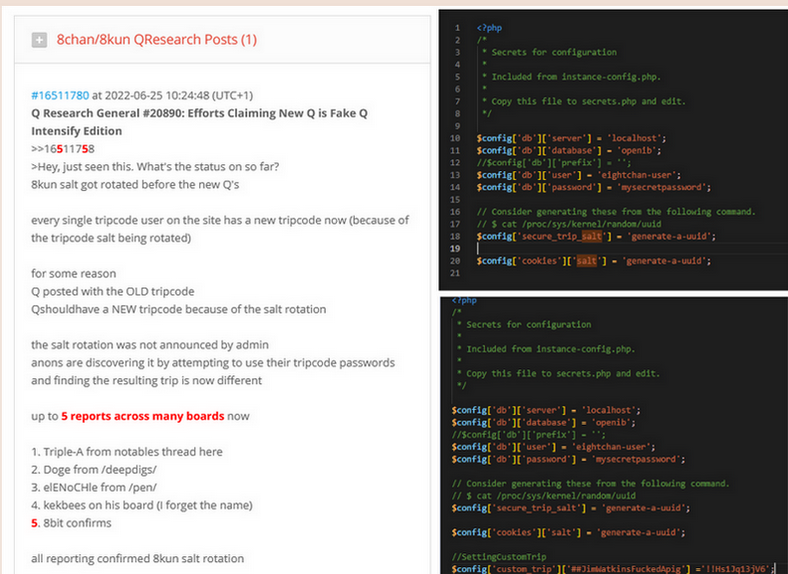Click the //SettingCustomTrip comment
This screenshot has height=574, width=788.
point(499,557)
